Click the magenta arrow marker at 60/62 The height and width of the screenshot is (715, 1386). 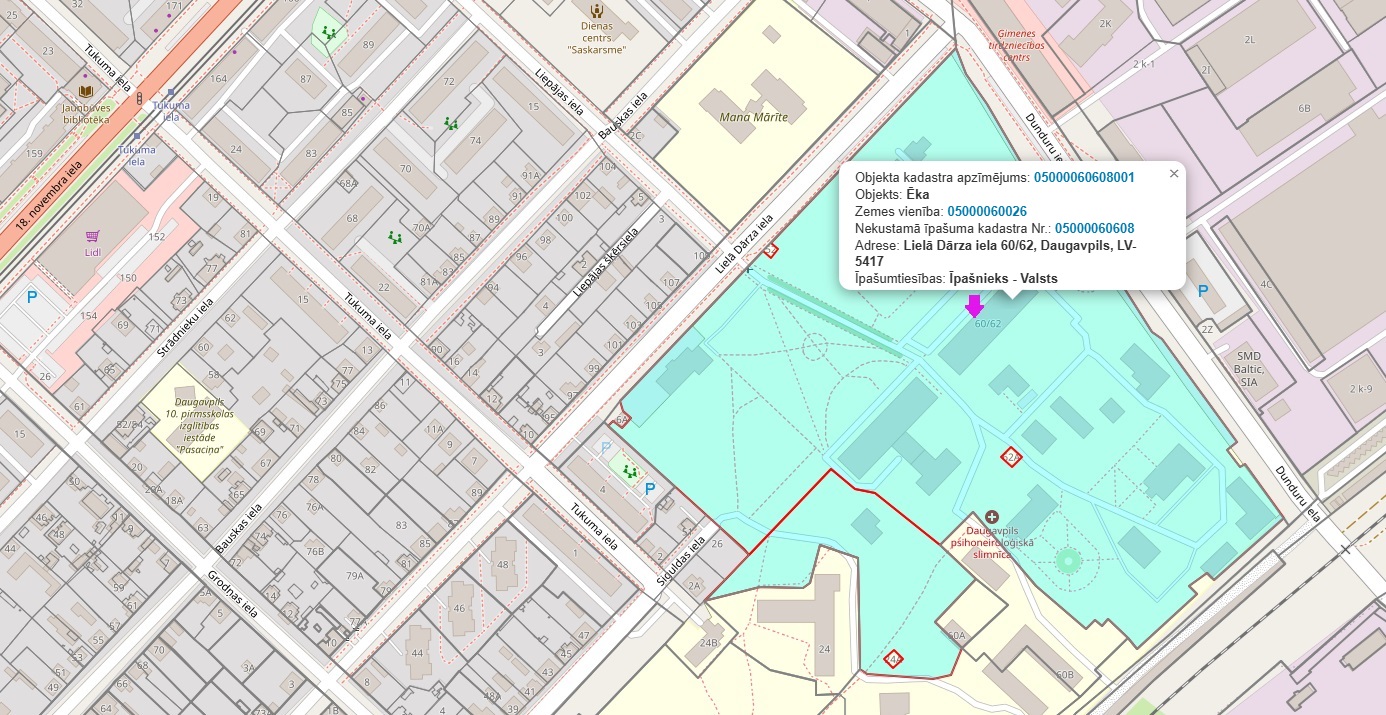pos(973,305)
